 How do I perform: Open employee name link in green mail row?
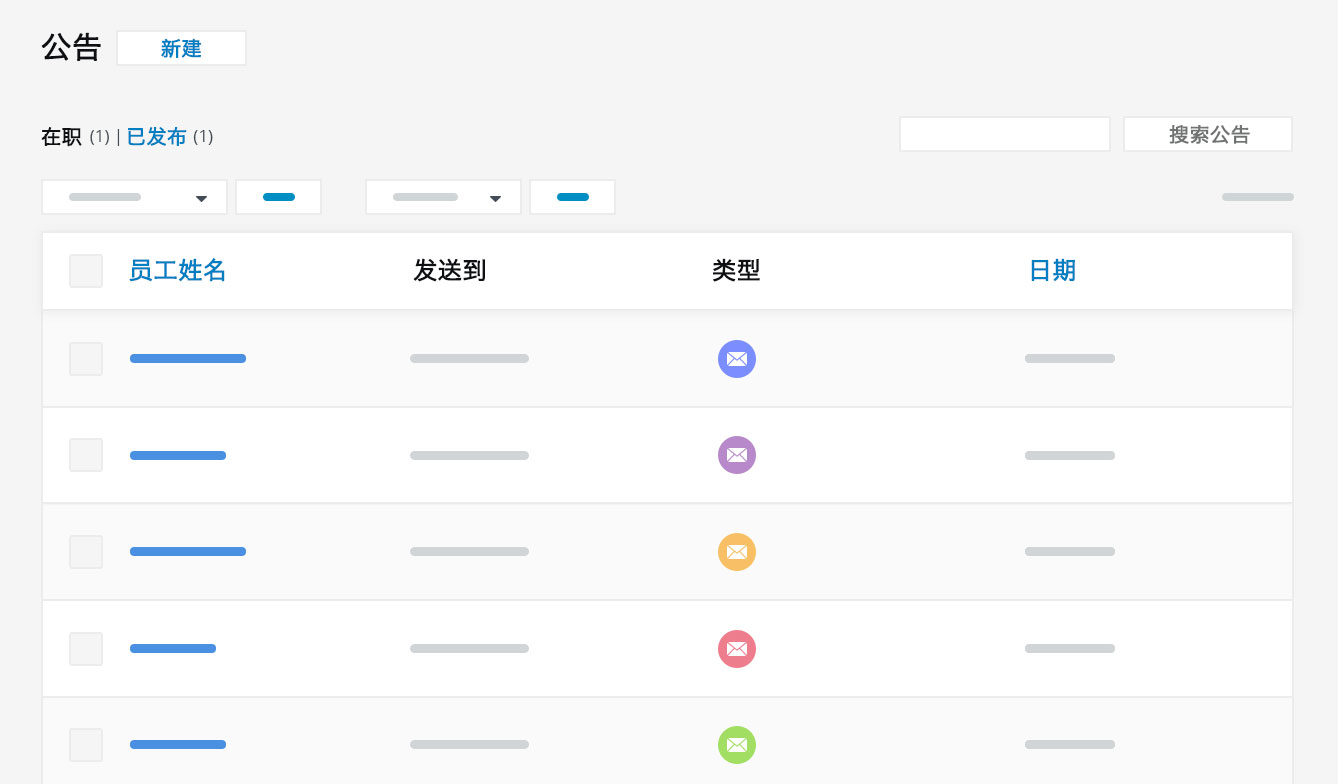tap(178, 745)
